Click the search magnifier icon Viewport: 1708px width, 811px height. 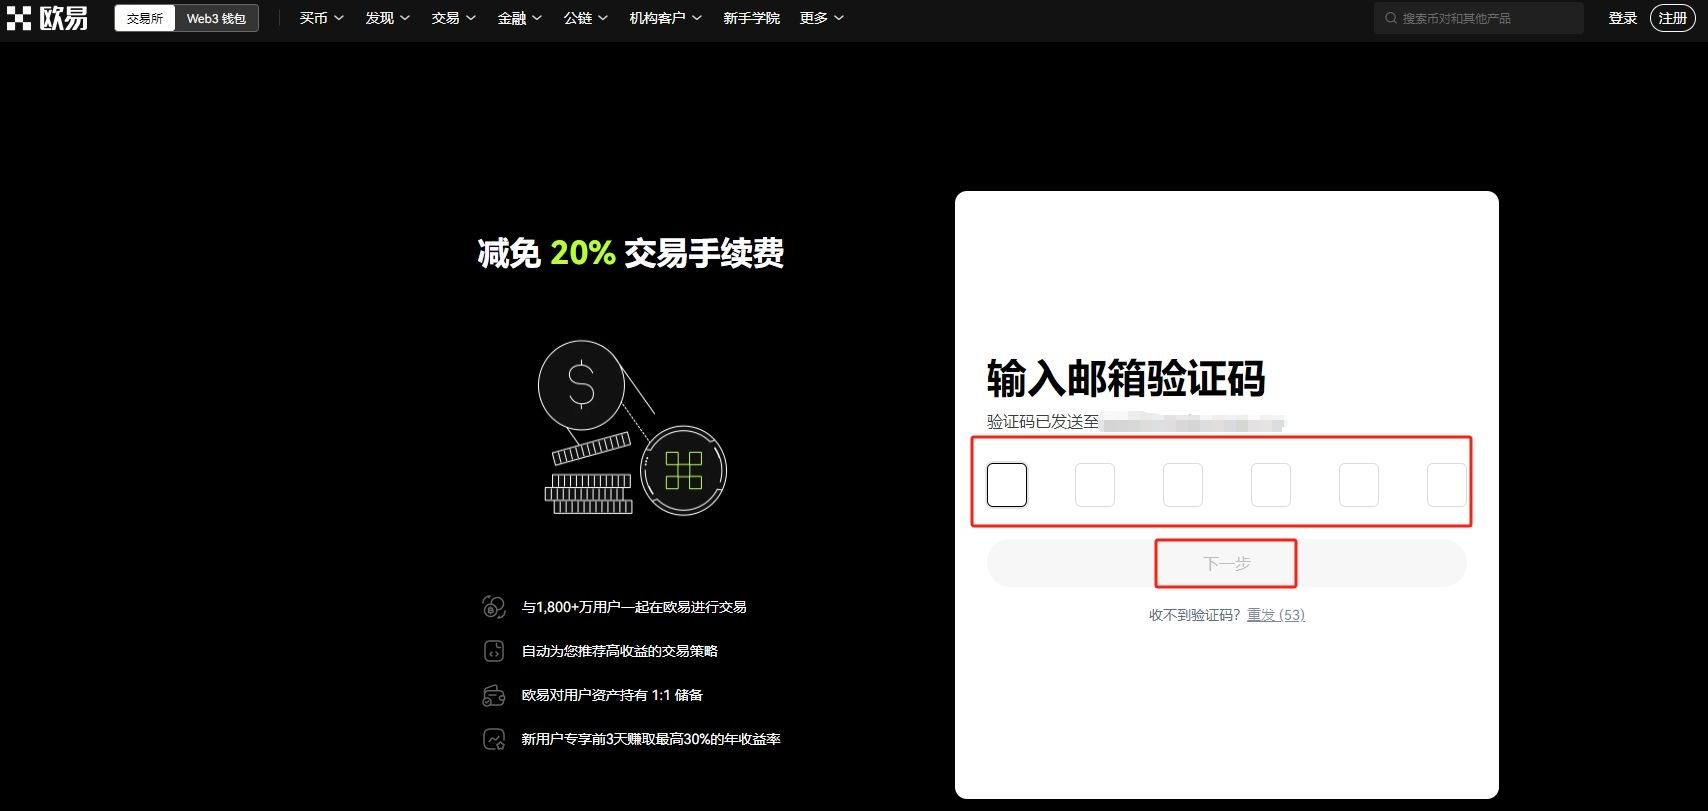pyautogui.click(x=1391, y=18)
